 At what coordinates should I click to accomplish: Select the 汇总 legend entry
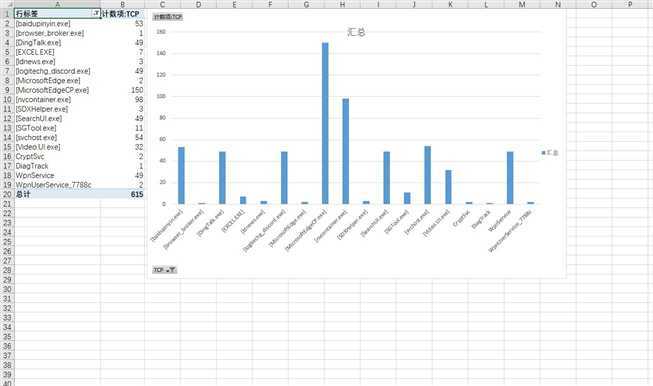(550, 152)
